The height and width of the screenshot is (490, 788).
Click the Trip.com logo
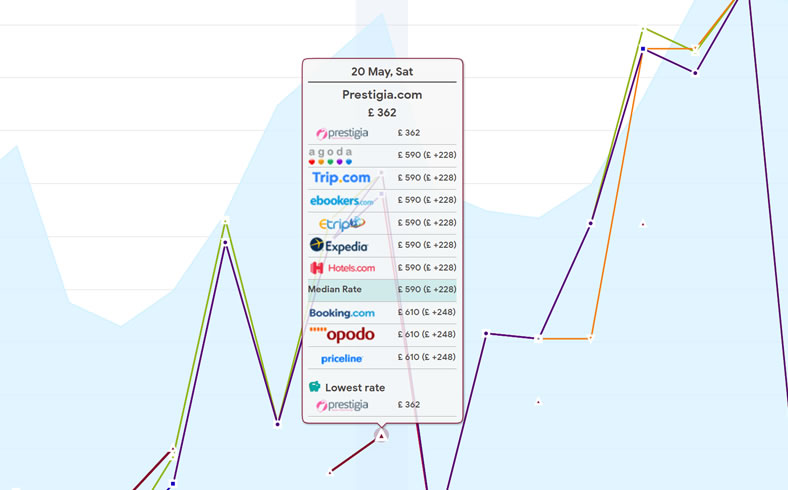click(x=341, y=178)
